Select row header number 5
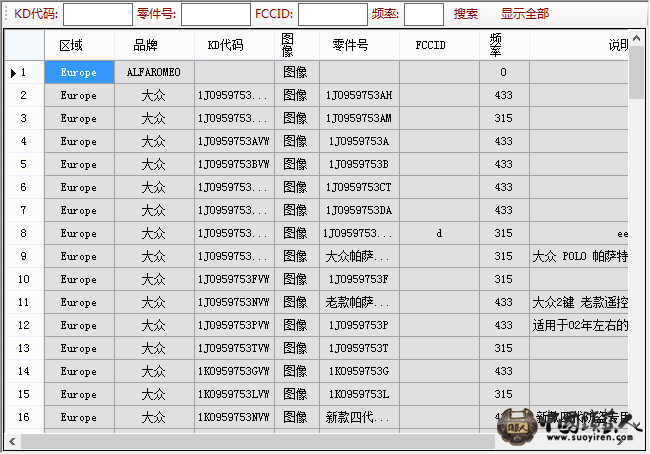This screenshot has width=650, height=454. (24, 164)
